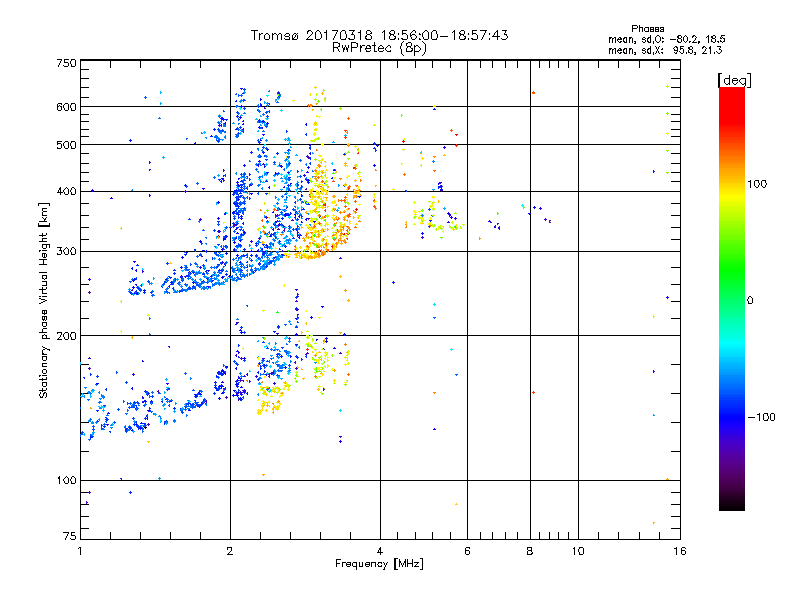This screenshot has width=800, height=600.
Task: Click the 'RwPretec (8p)' subtitle
Action: click(x=379, y=48)
